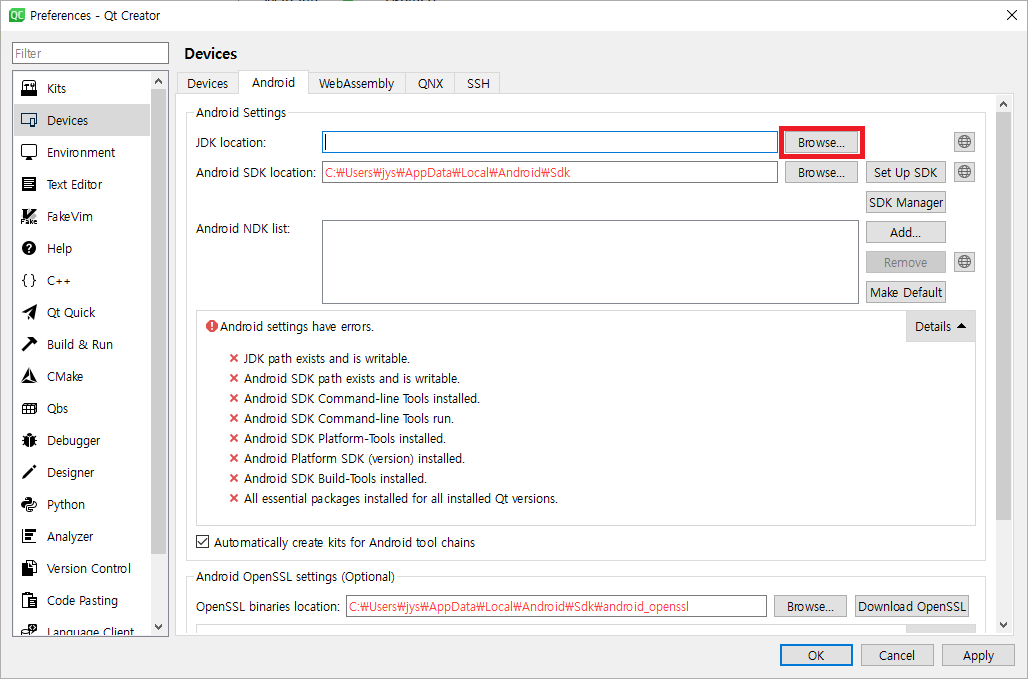Browse for Android SDK location
1028x679 pixels.
tap(821, 172)
